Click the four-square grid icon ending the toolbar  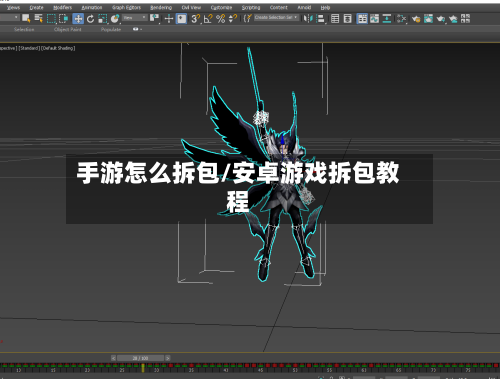[465, 18]
